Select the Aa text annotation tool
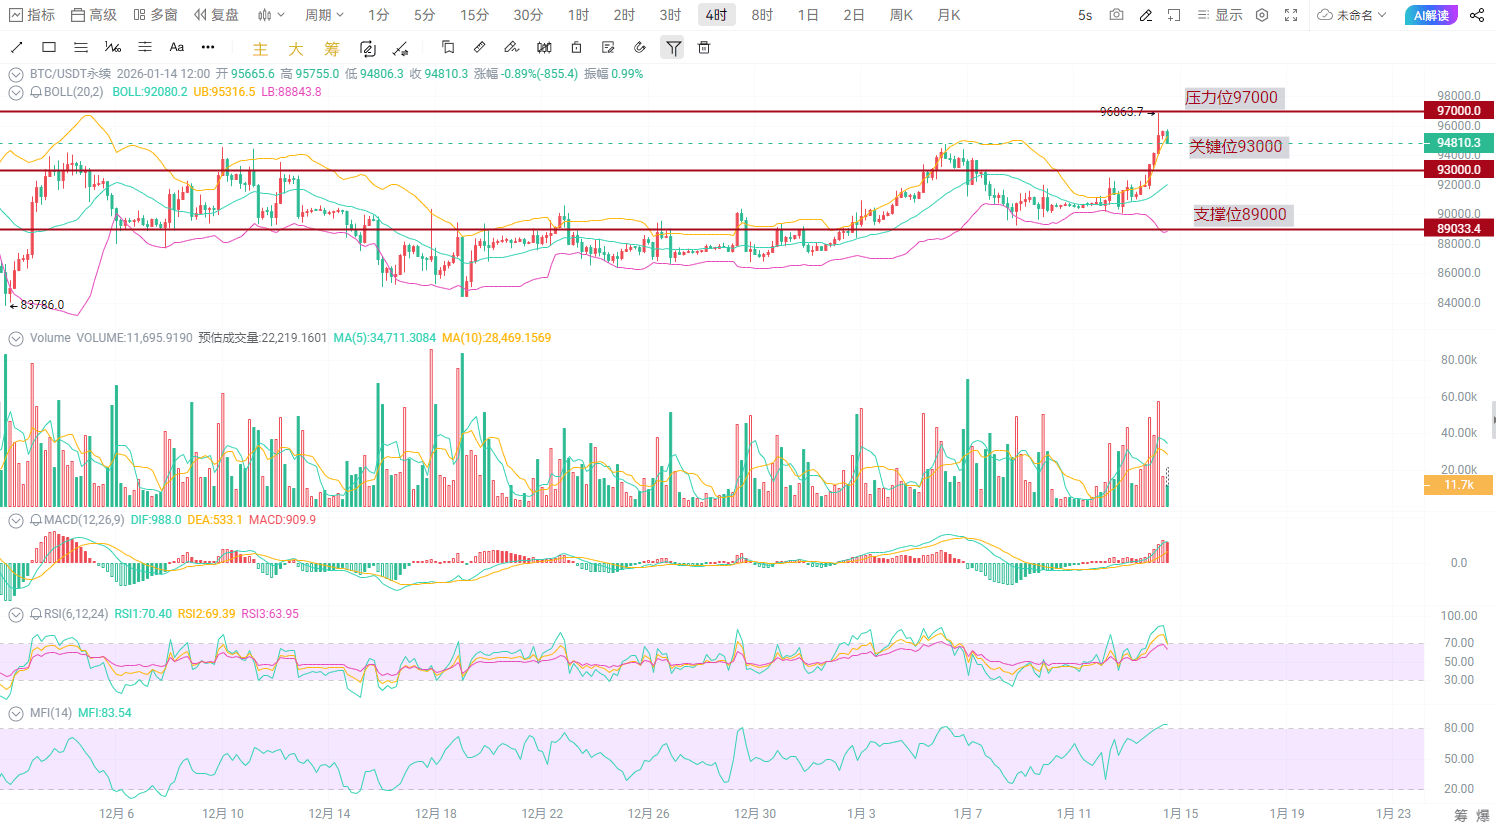 [177, 47]
